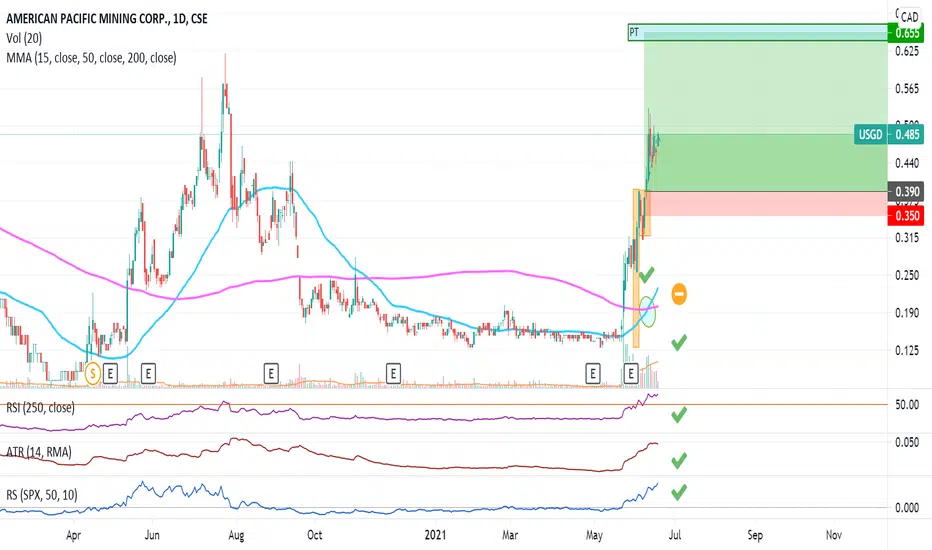This screenshot has width=932, height=550.
Task: Open the E earnings marker dated late May 2020
Action: [x=149, y=374]
